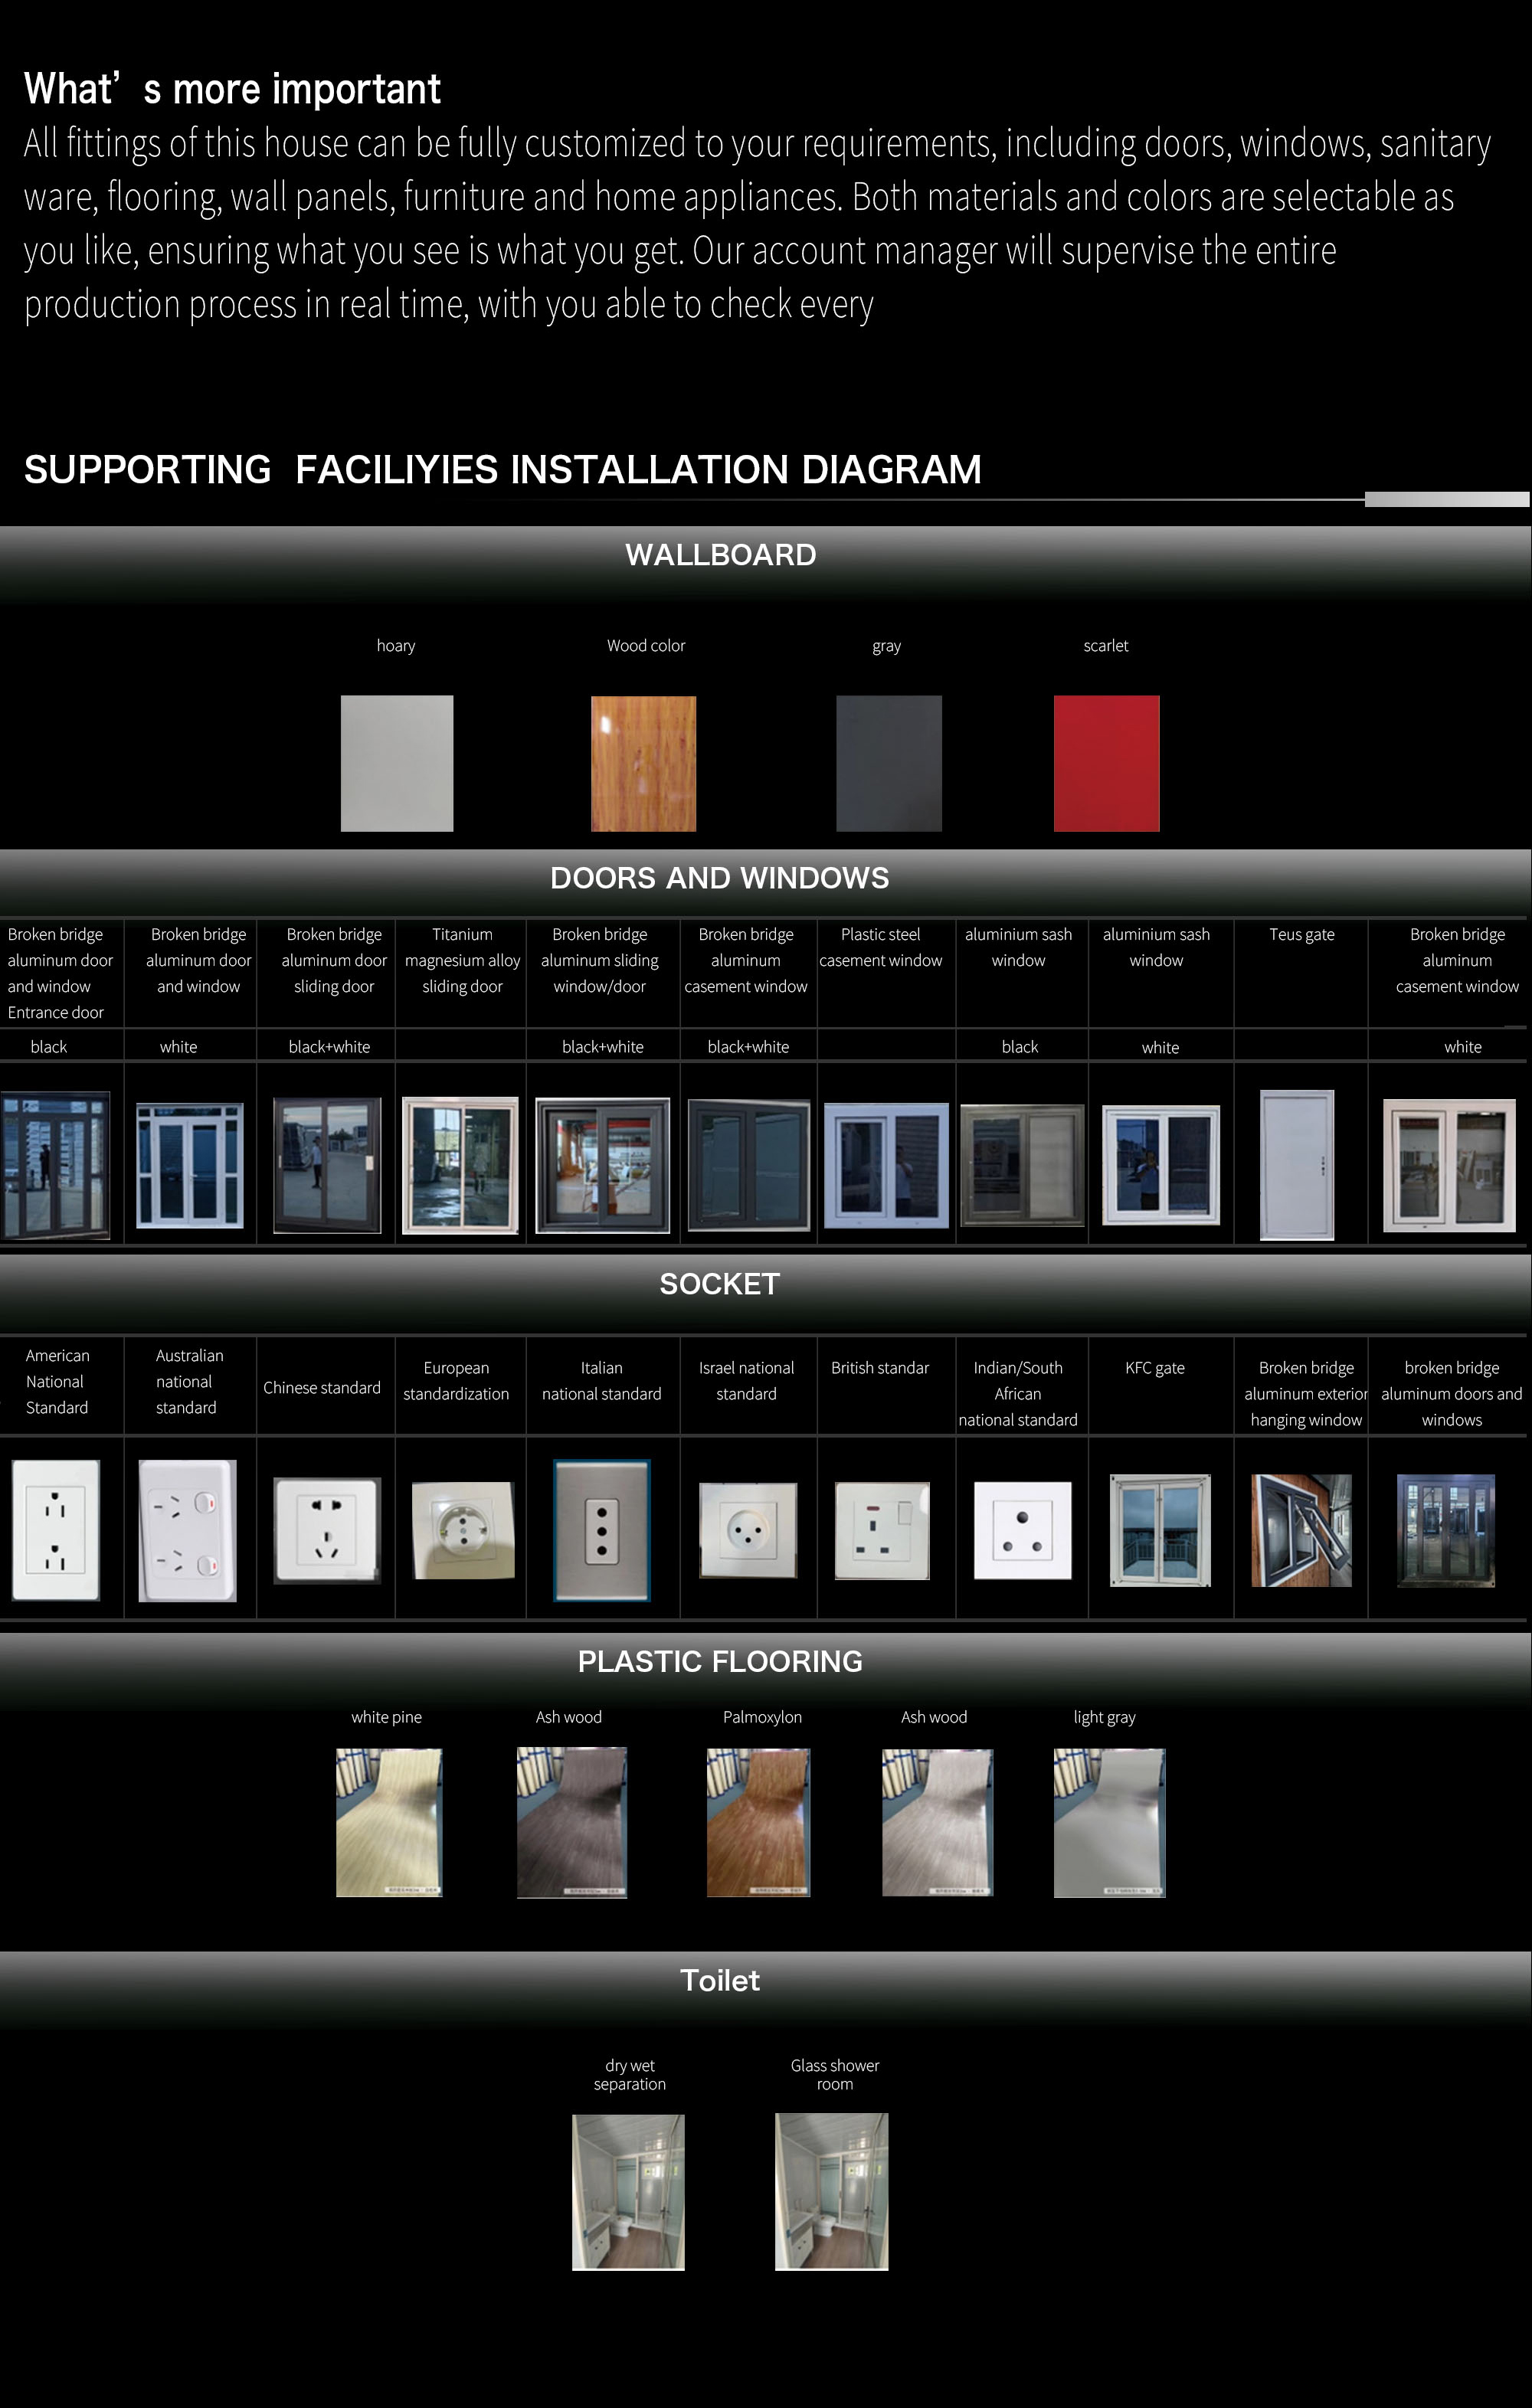
Task: Click the European standardization socket picture
Action: (x=462, y=1529)
